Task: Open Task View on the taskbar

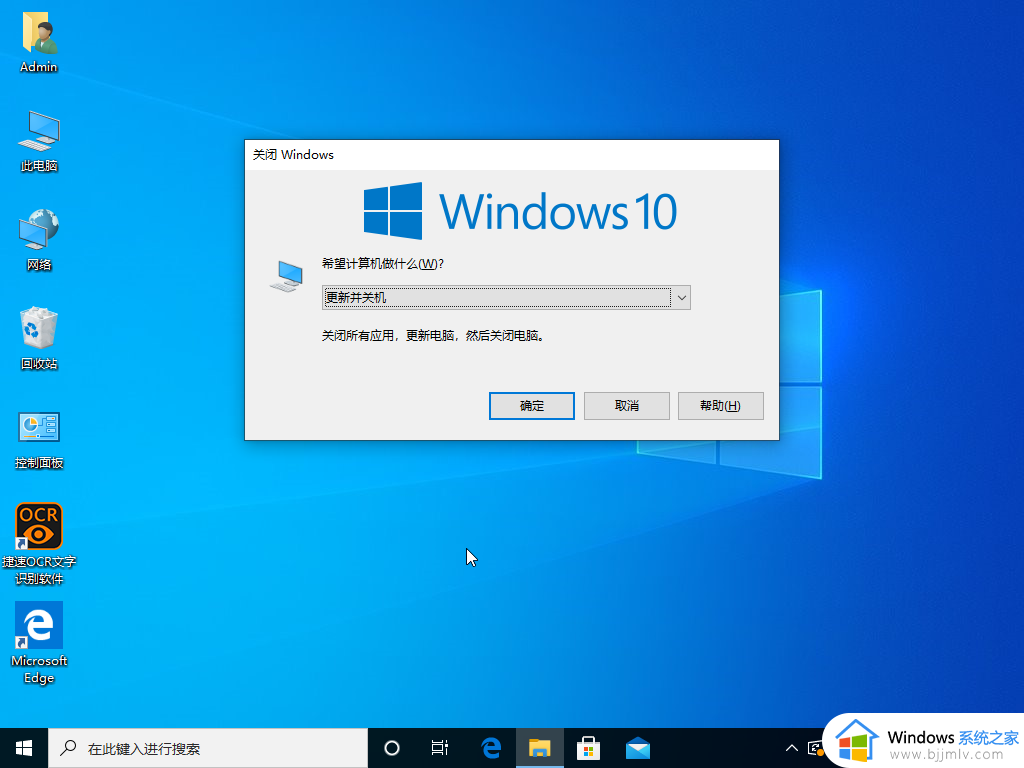Action: [440, 748]
